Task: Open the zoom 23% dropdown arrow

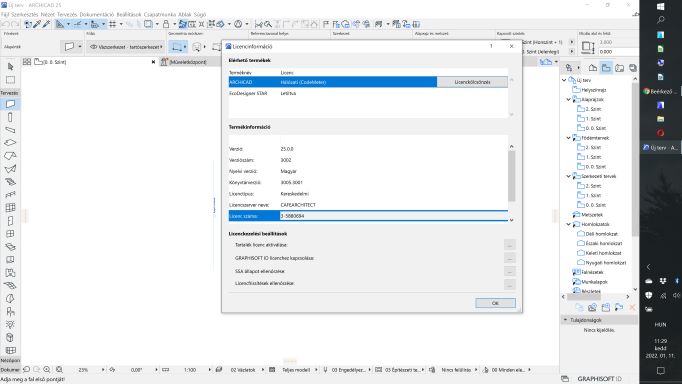Action: 103,370
